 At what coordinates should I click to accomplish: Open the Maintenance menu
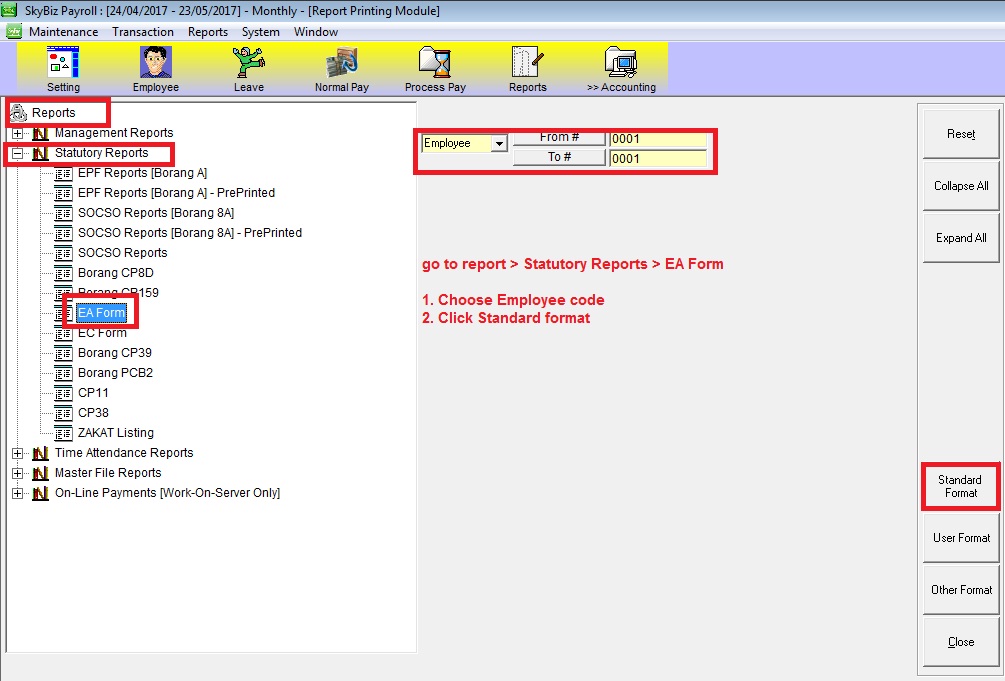pyautogui.click(x=63, y=32)
